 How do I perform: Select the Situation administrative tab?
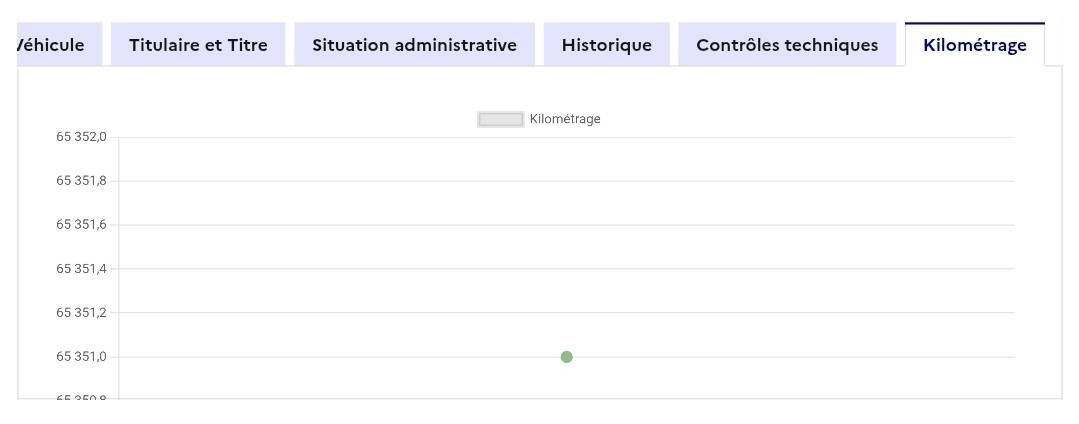(414, 45)
